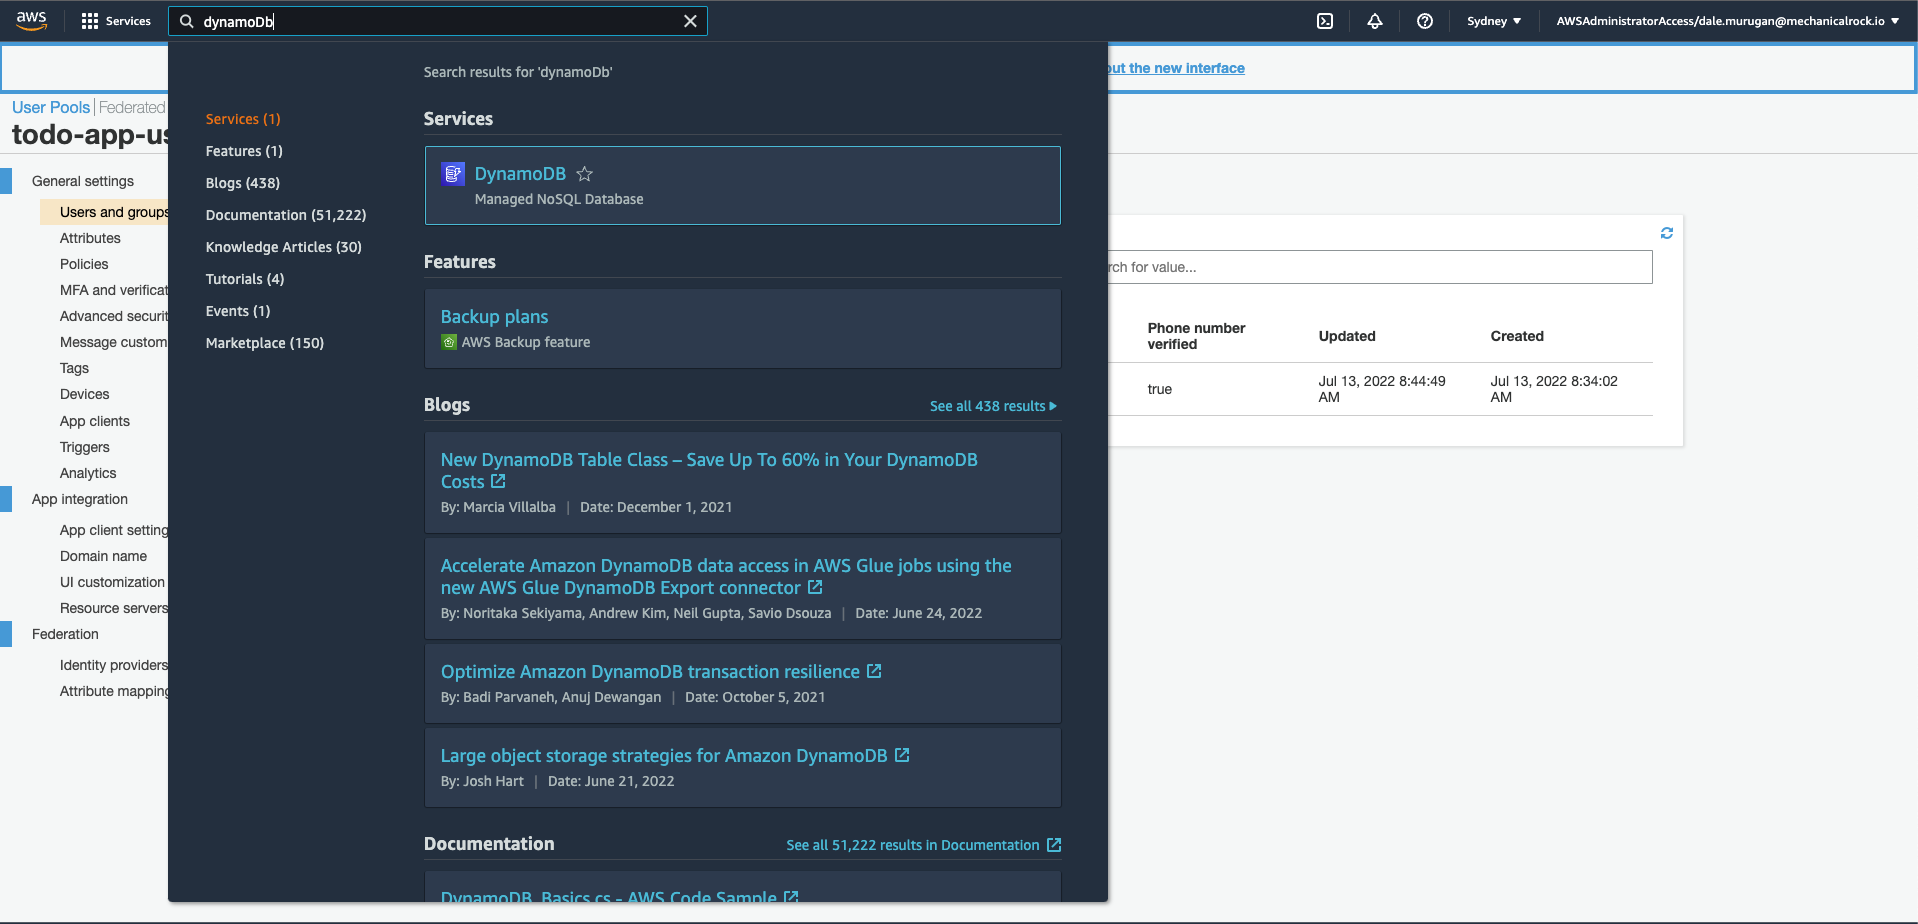This screenshot has height=924, width=1918.
Task: Click the new interface link
Action: pos(1176,68)
